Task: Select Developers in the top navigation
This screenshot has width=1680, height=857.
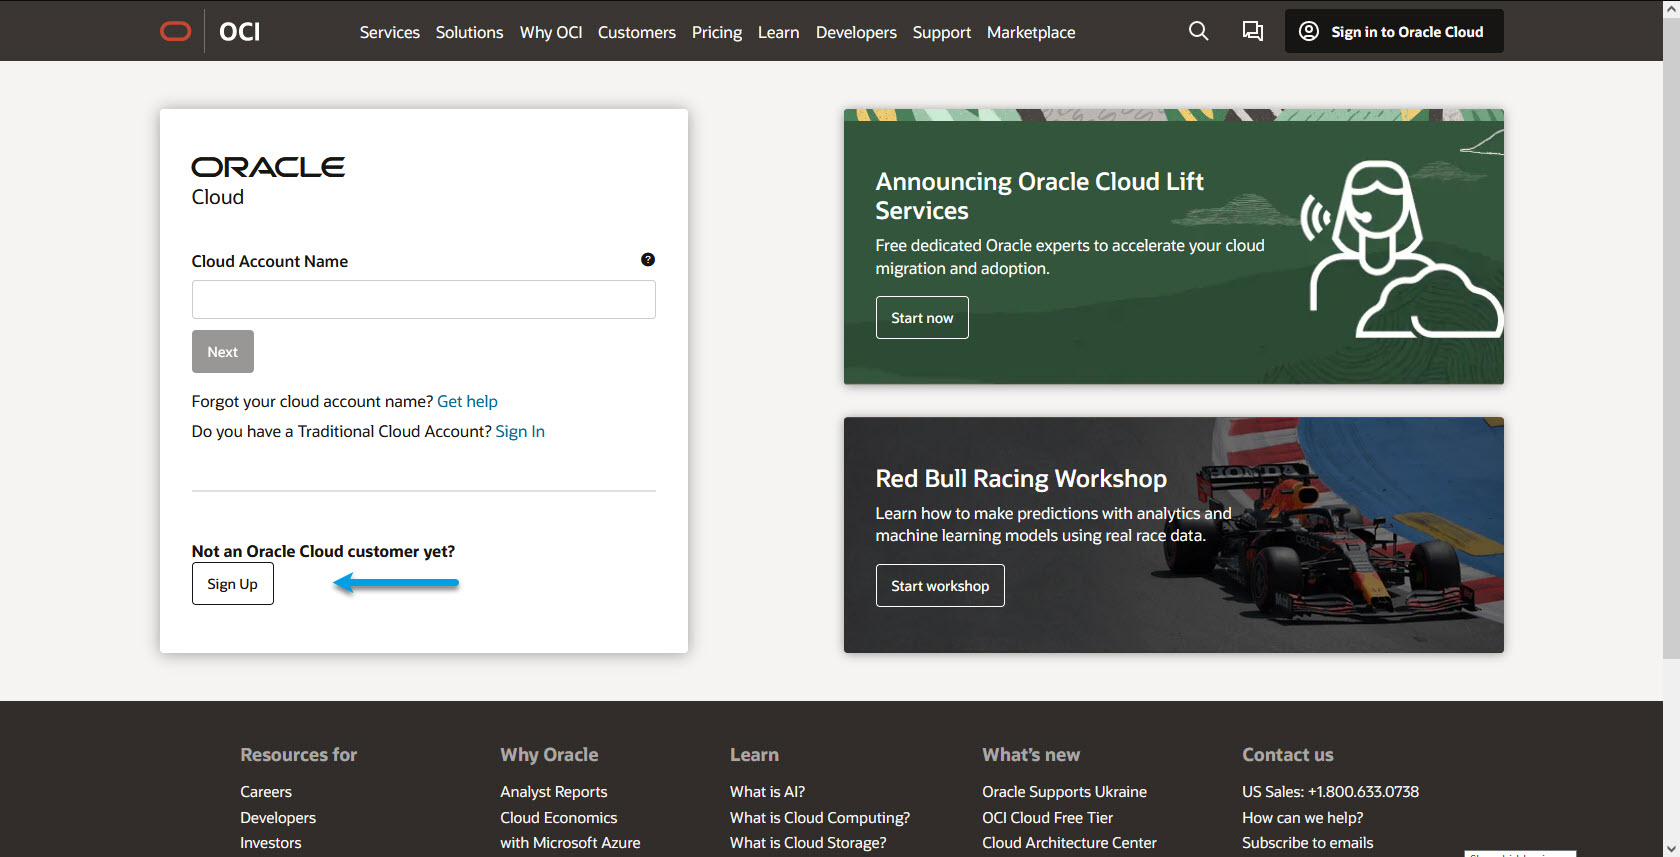Action: [x=855, y=32]
